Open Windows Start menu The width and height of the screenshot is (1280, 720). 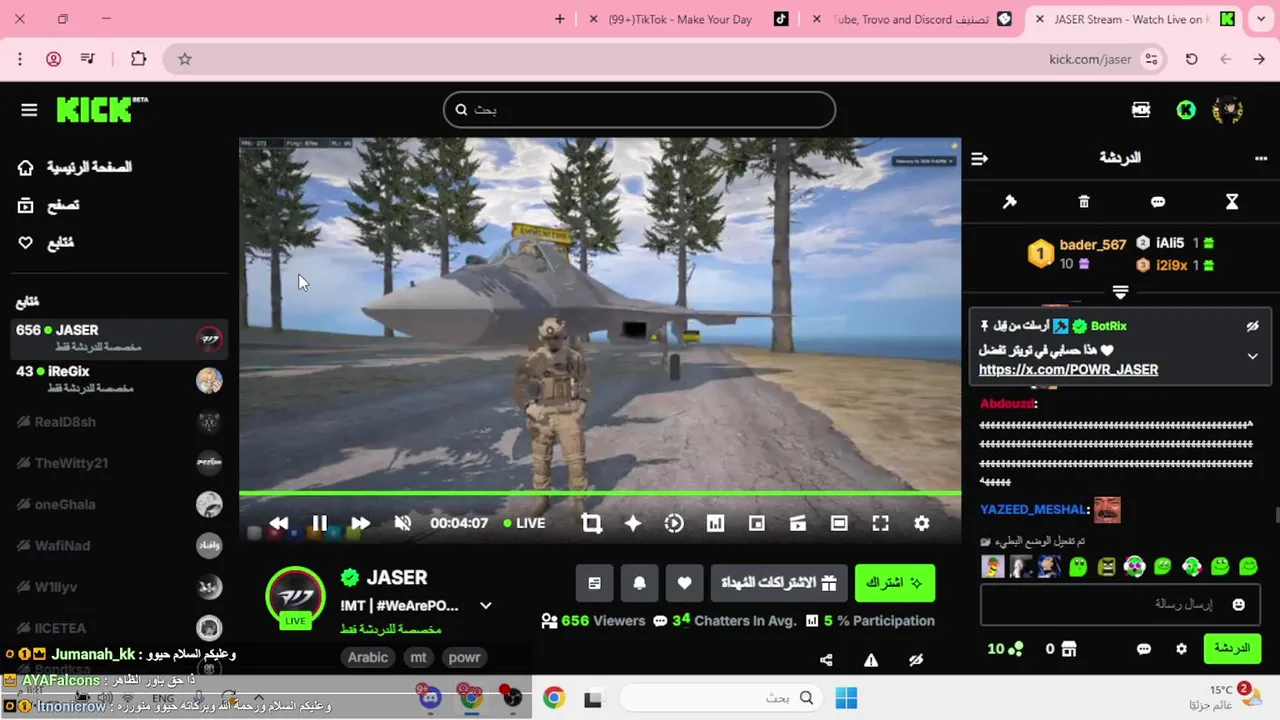coord(846,697)
